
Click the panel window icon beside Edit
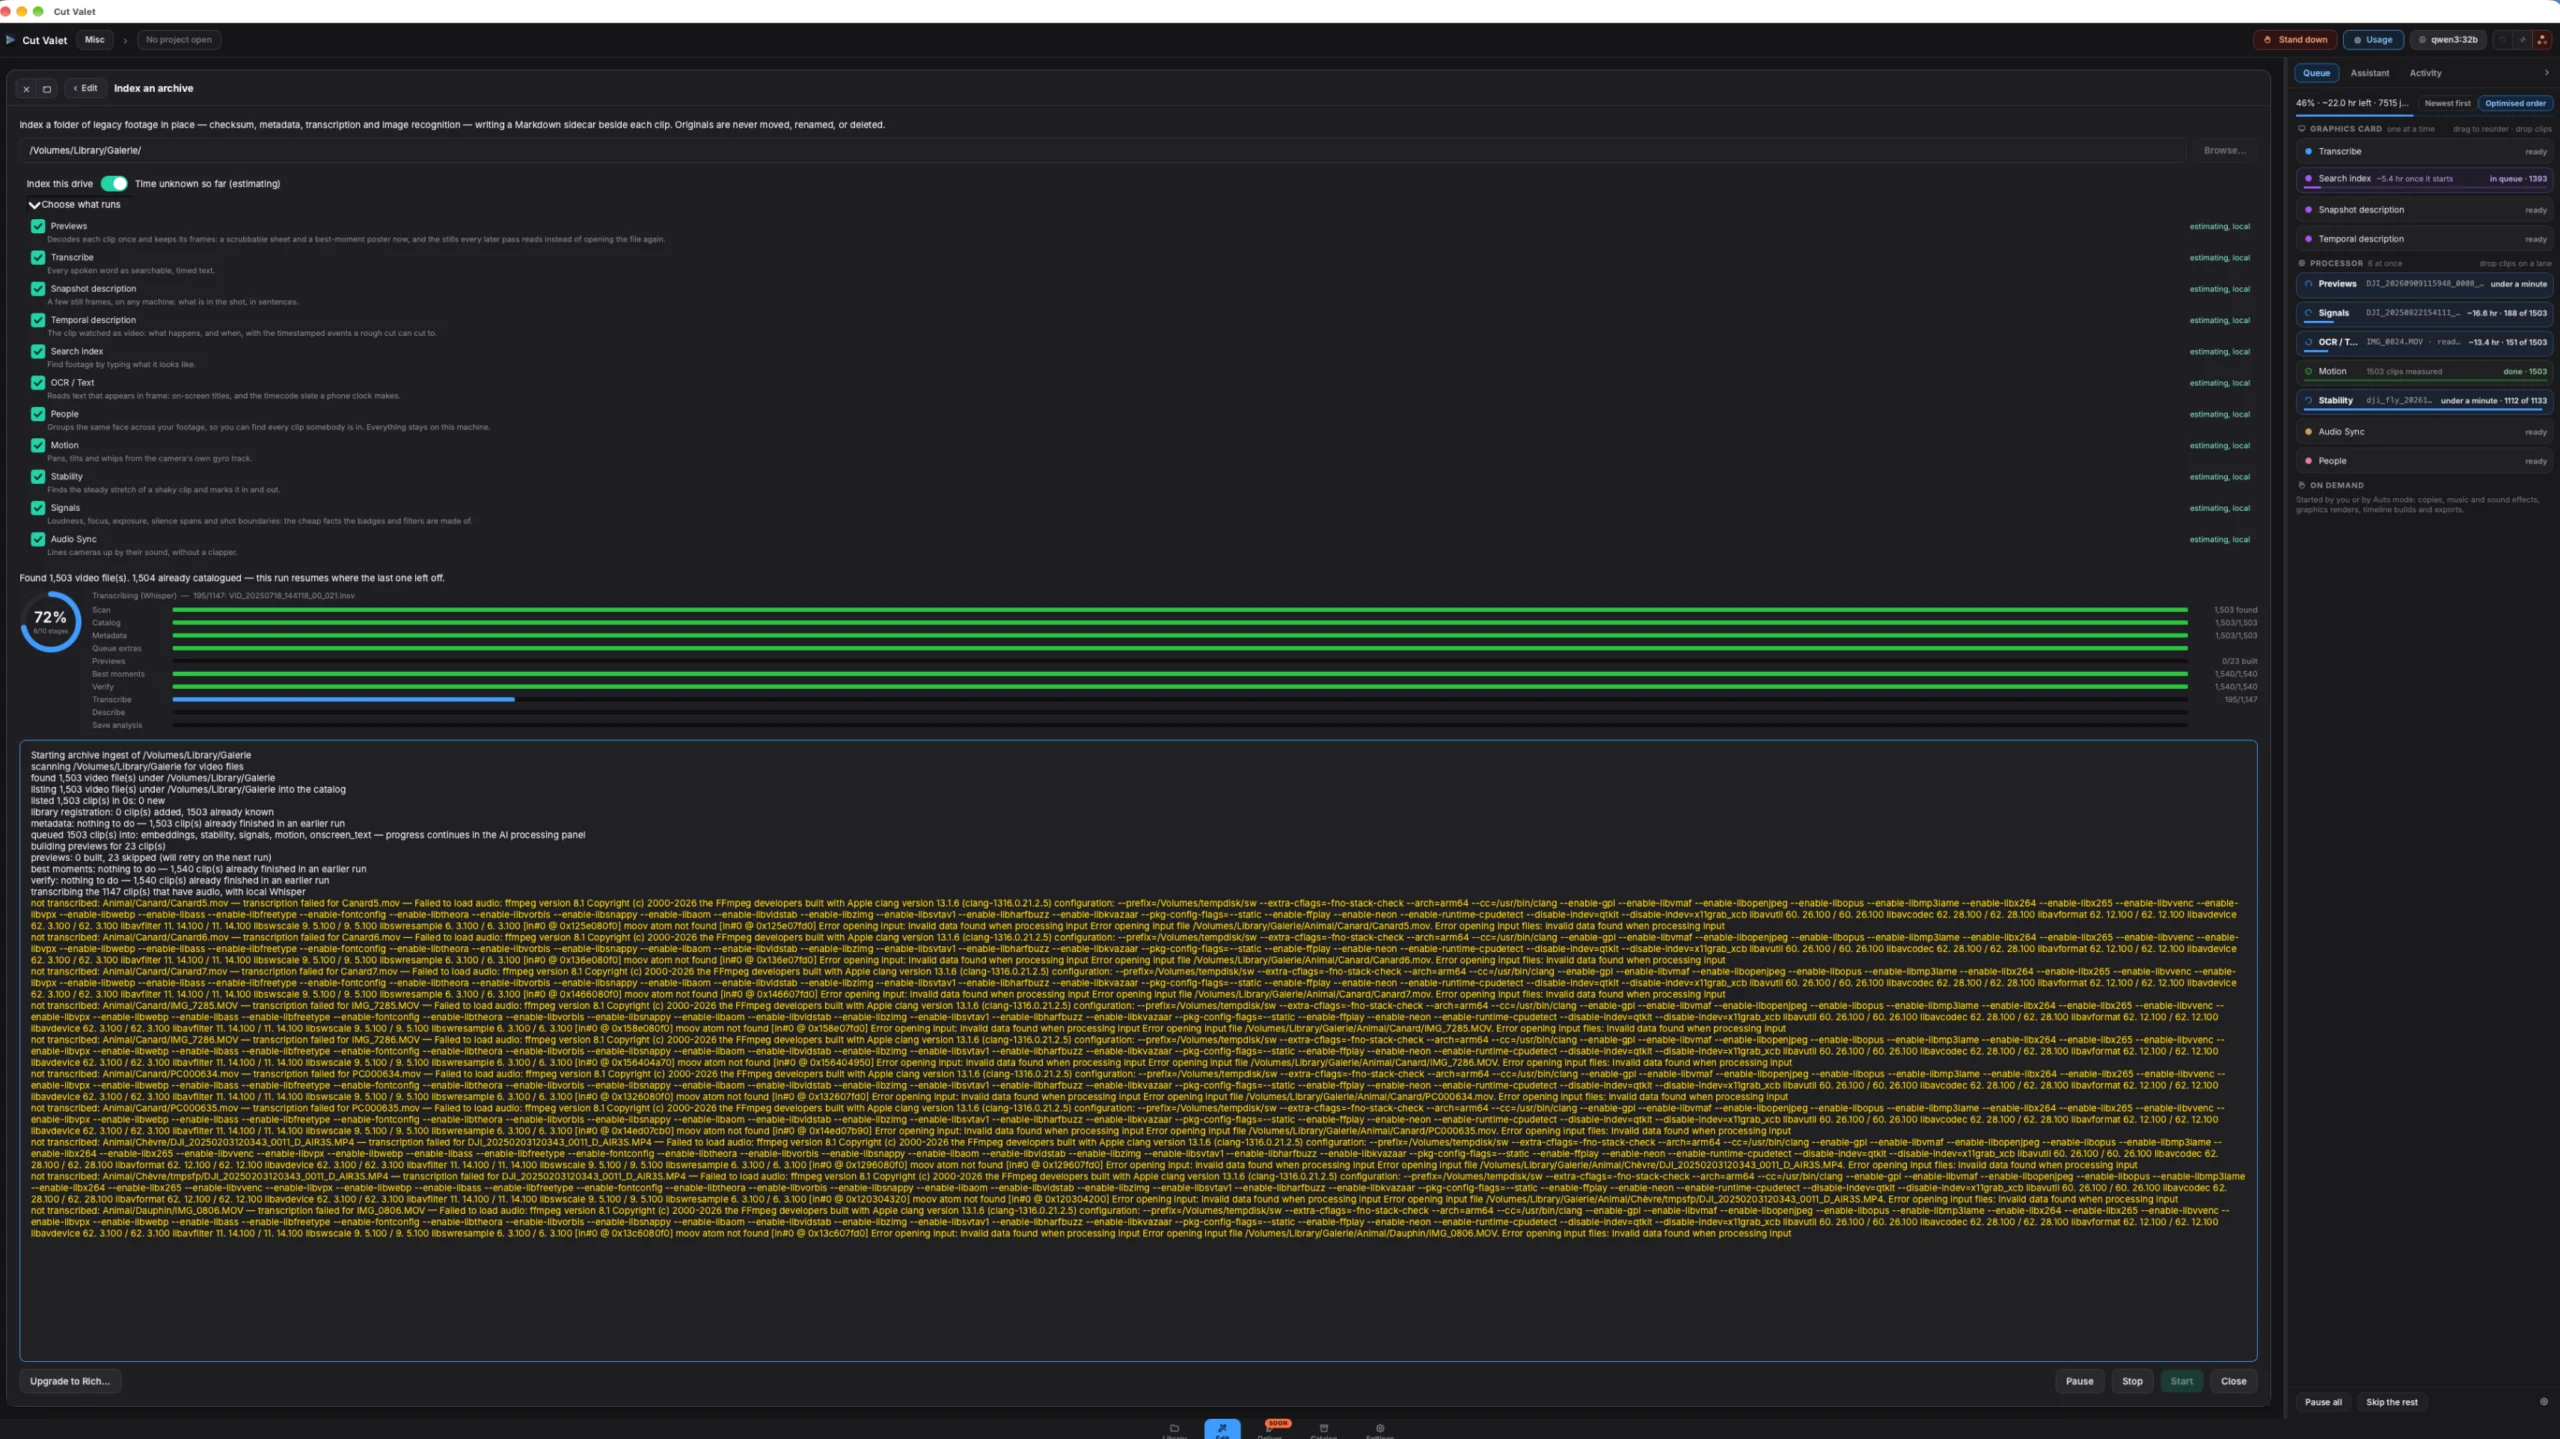tap(47, 89)
